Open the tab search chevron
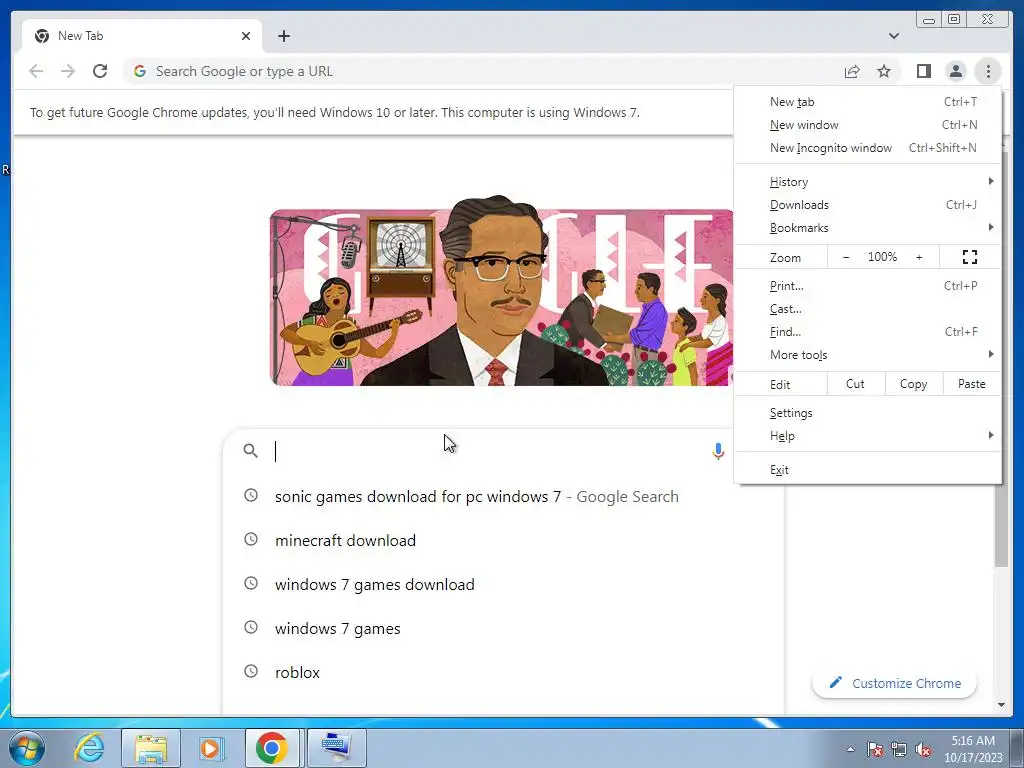The image size is (1024, 768). (x=893, y=36)
